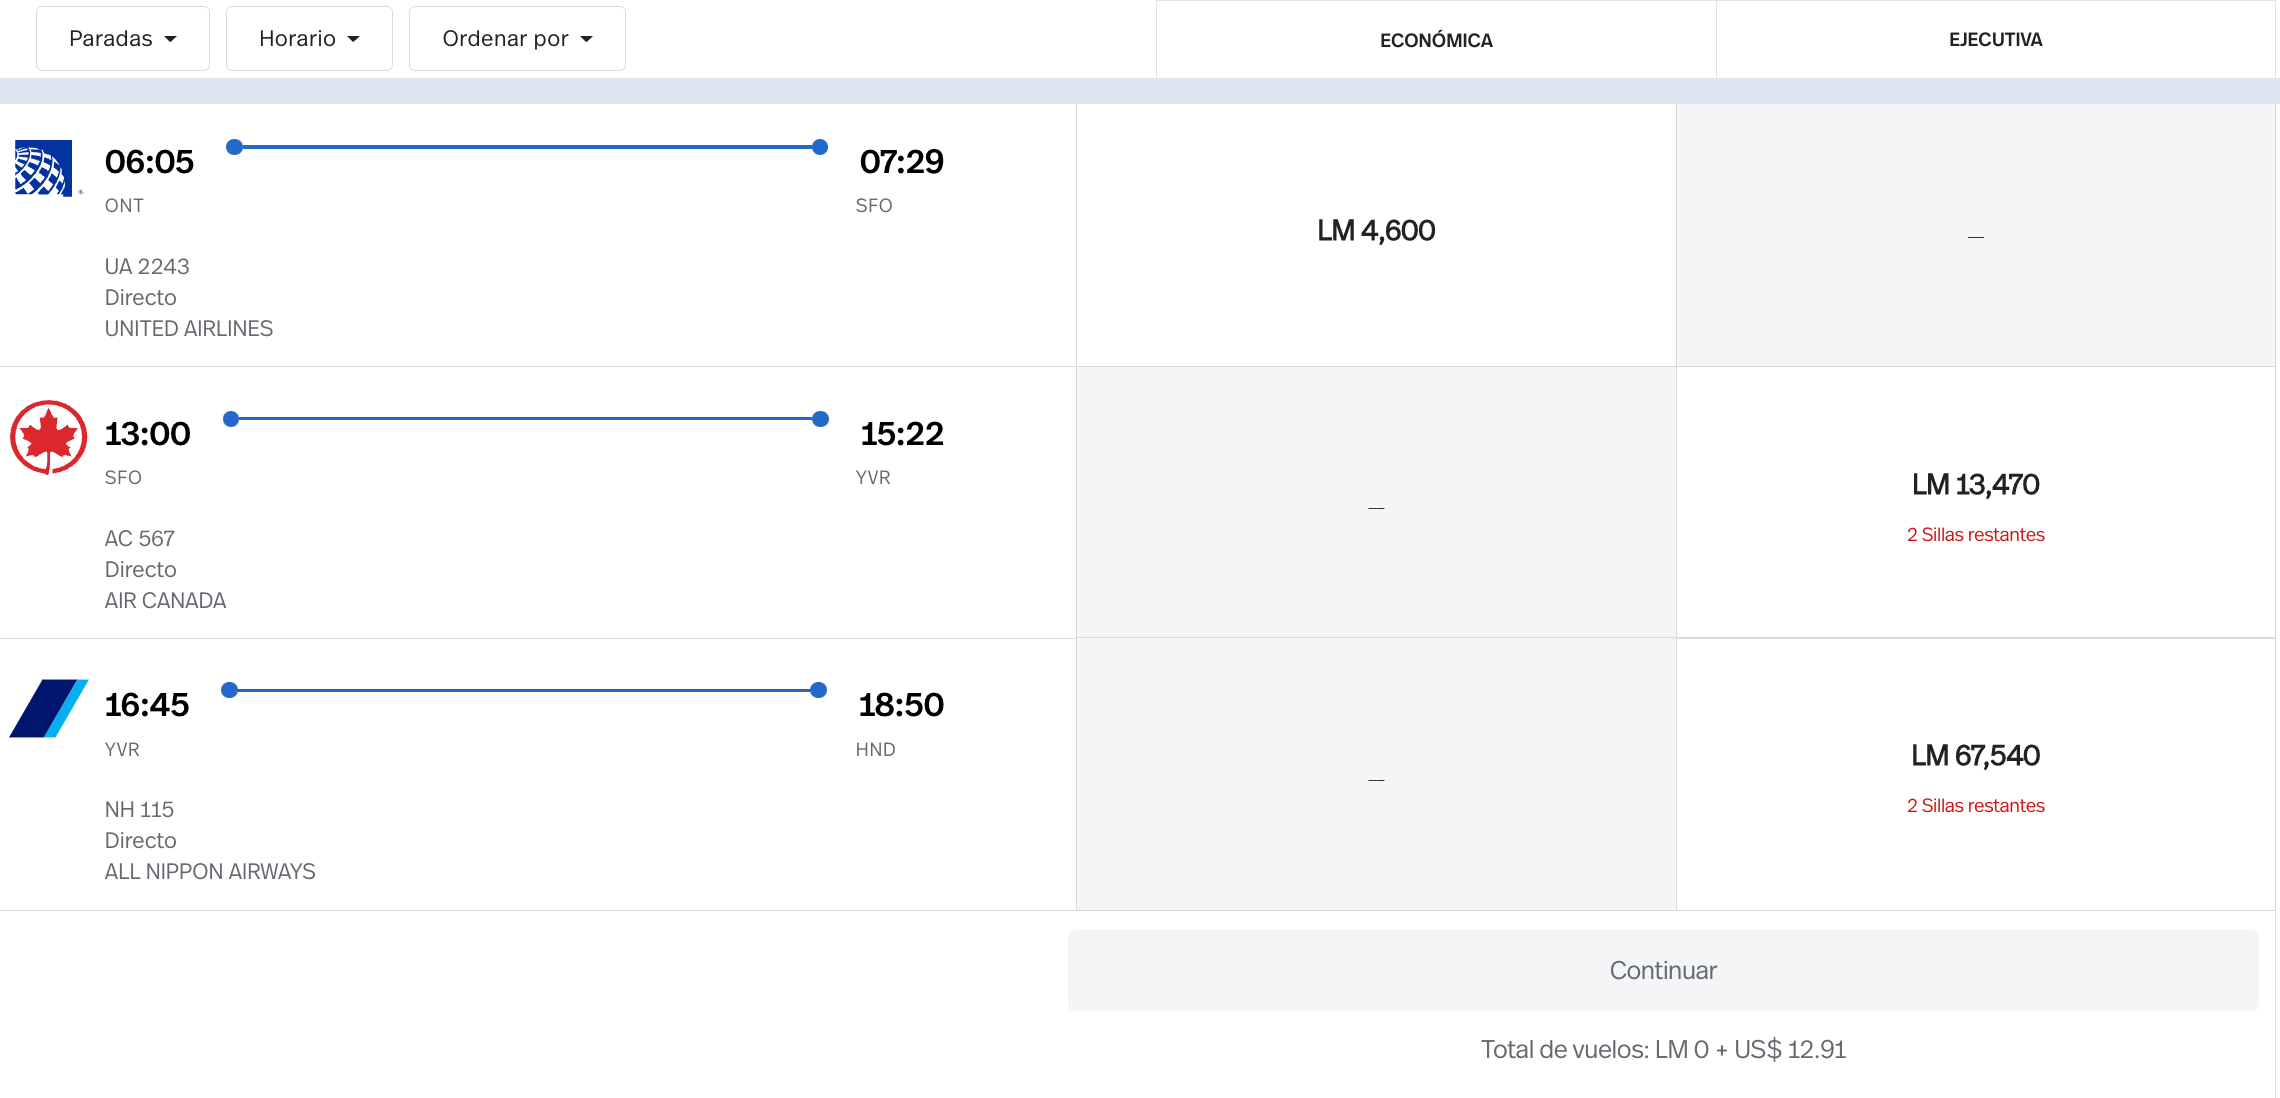Expand the Paradas filter dropdown
The height and width of the screenshot is (1098, 2280).
point(121,38)
